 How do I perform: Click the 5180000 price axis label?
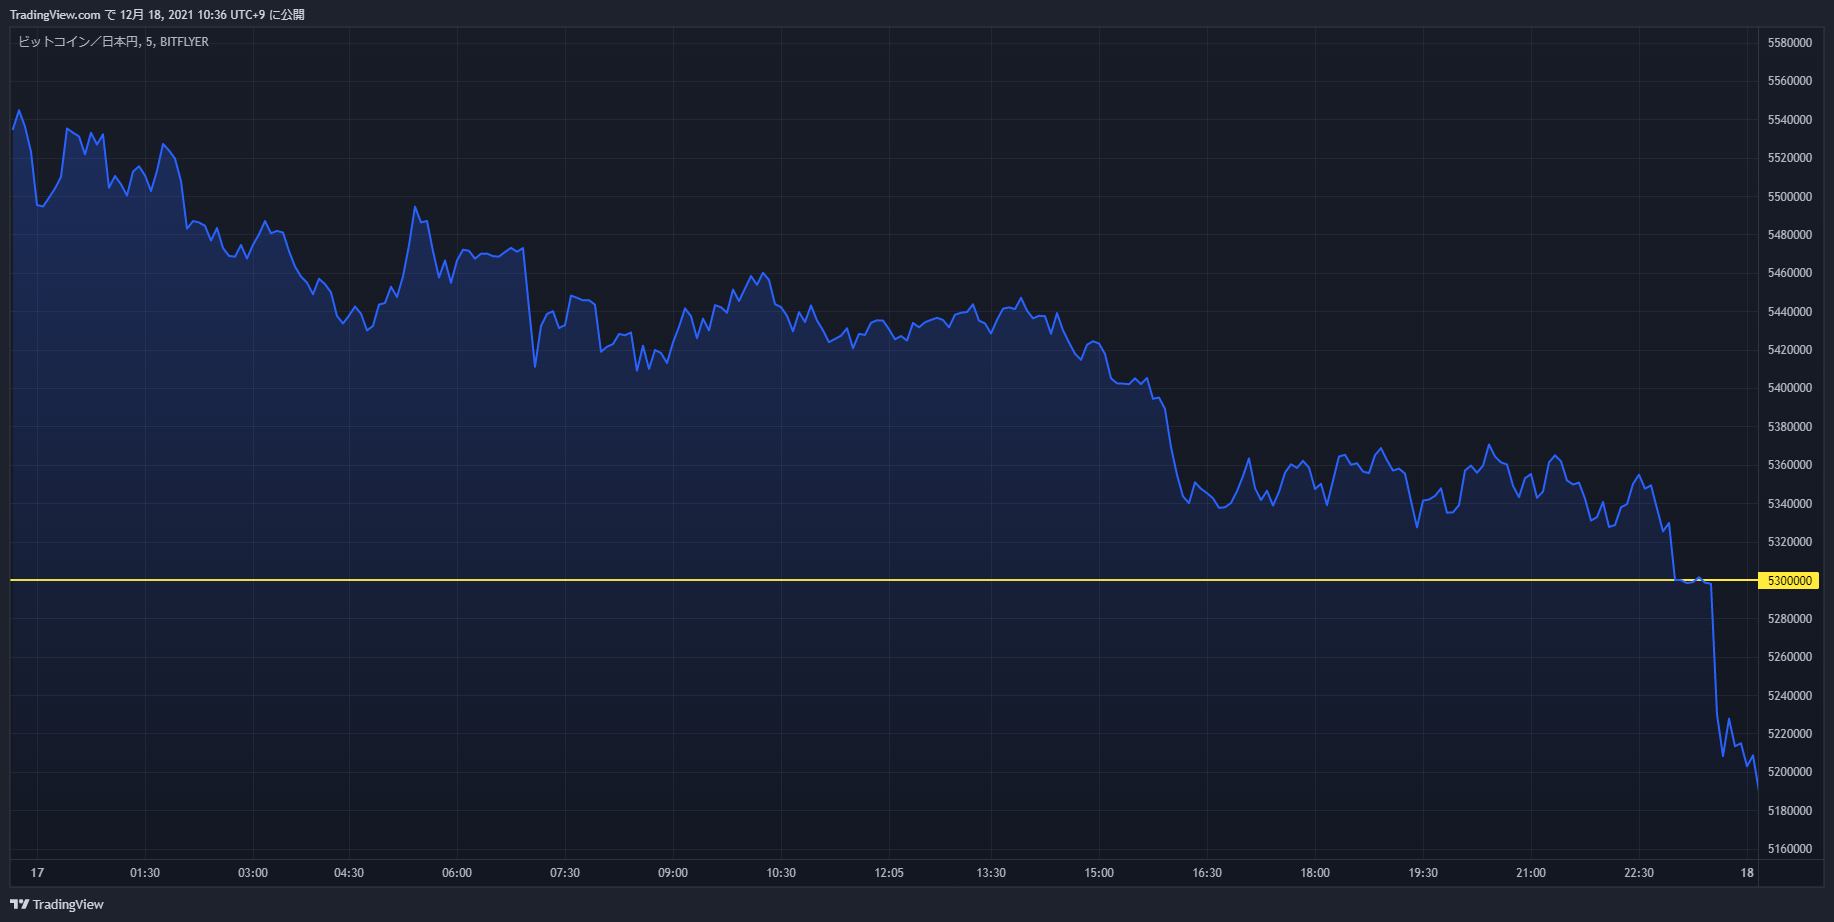[x=1790, y=811]
